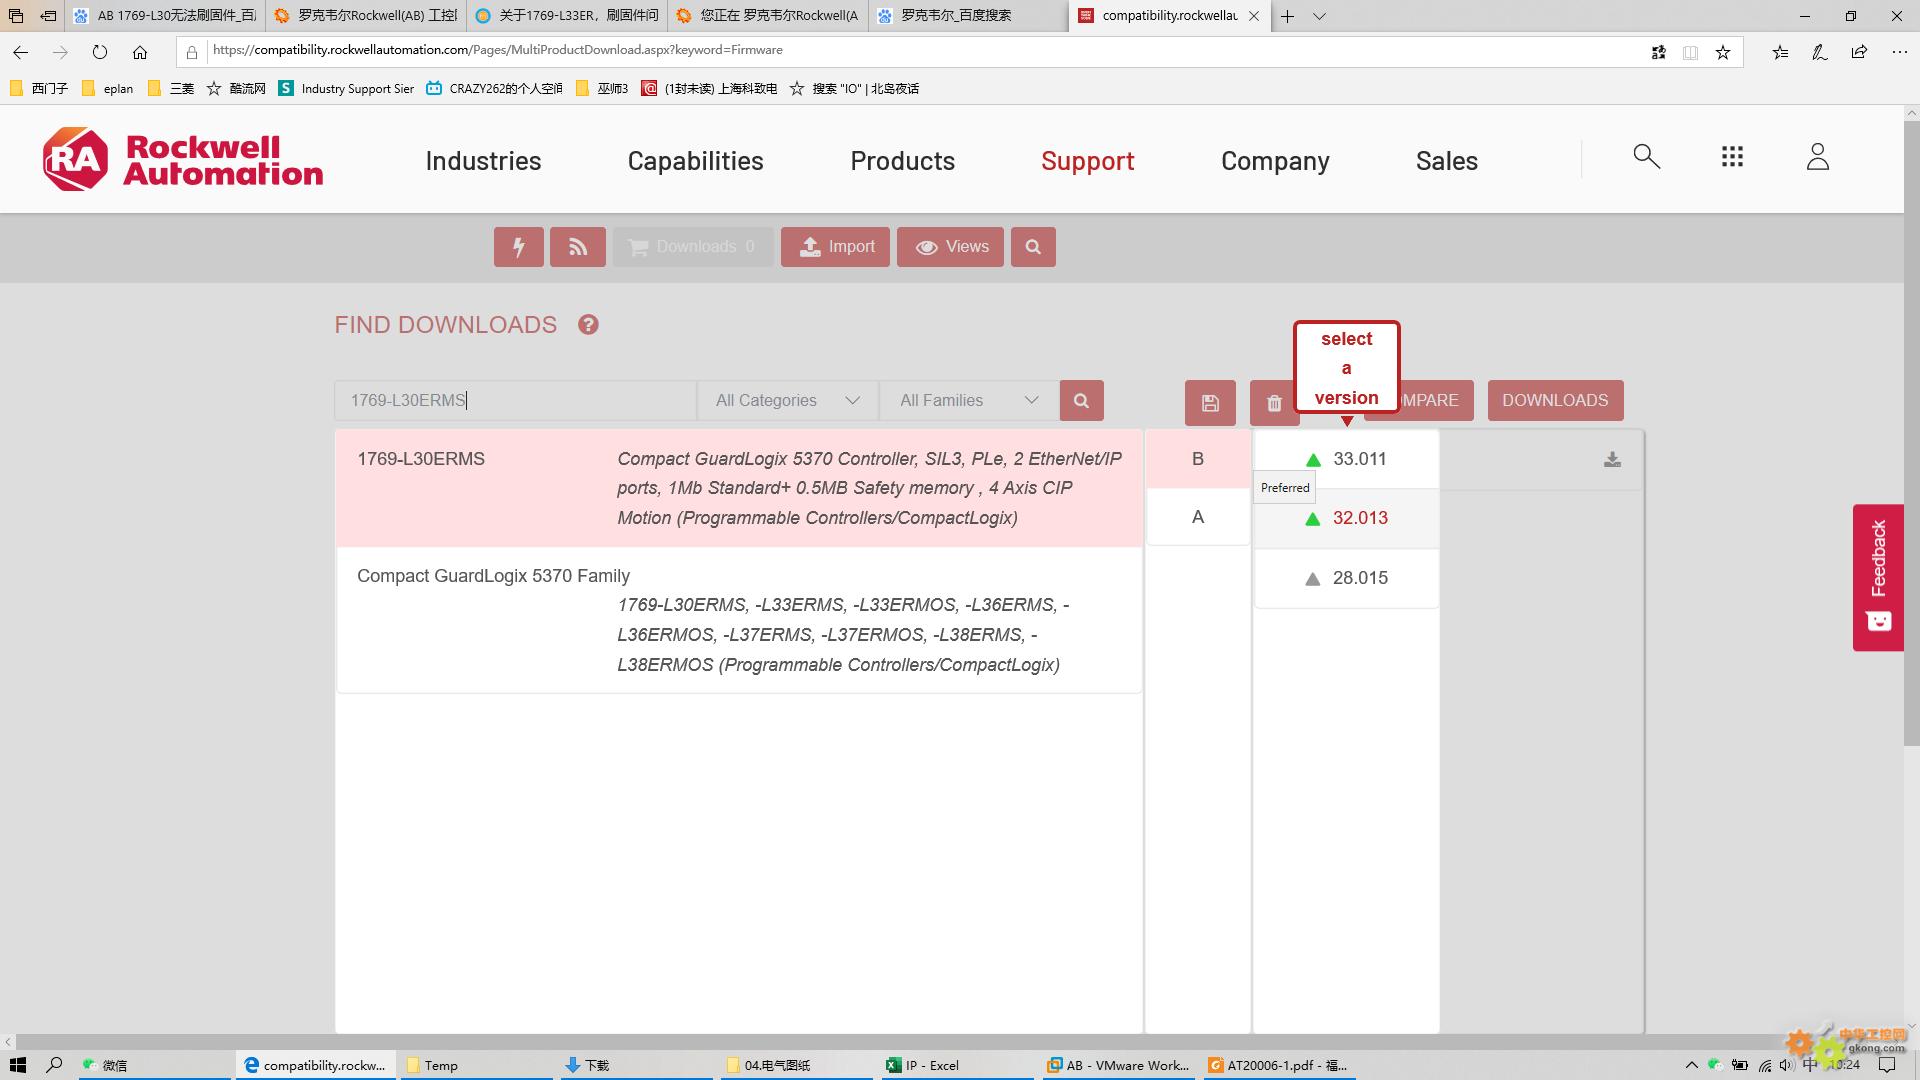Click the product search input field
This screenshot has width=1920, height=1080.
coord(515,401)
